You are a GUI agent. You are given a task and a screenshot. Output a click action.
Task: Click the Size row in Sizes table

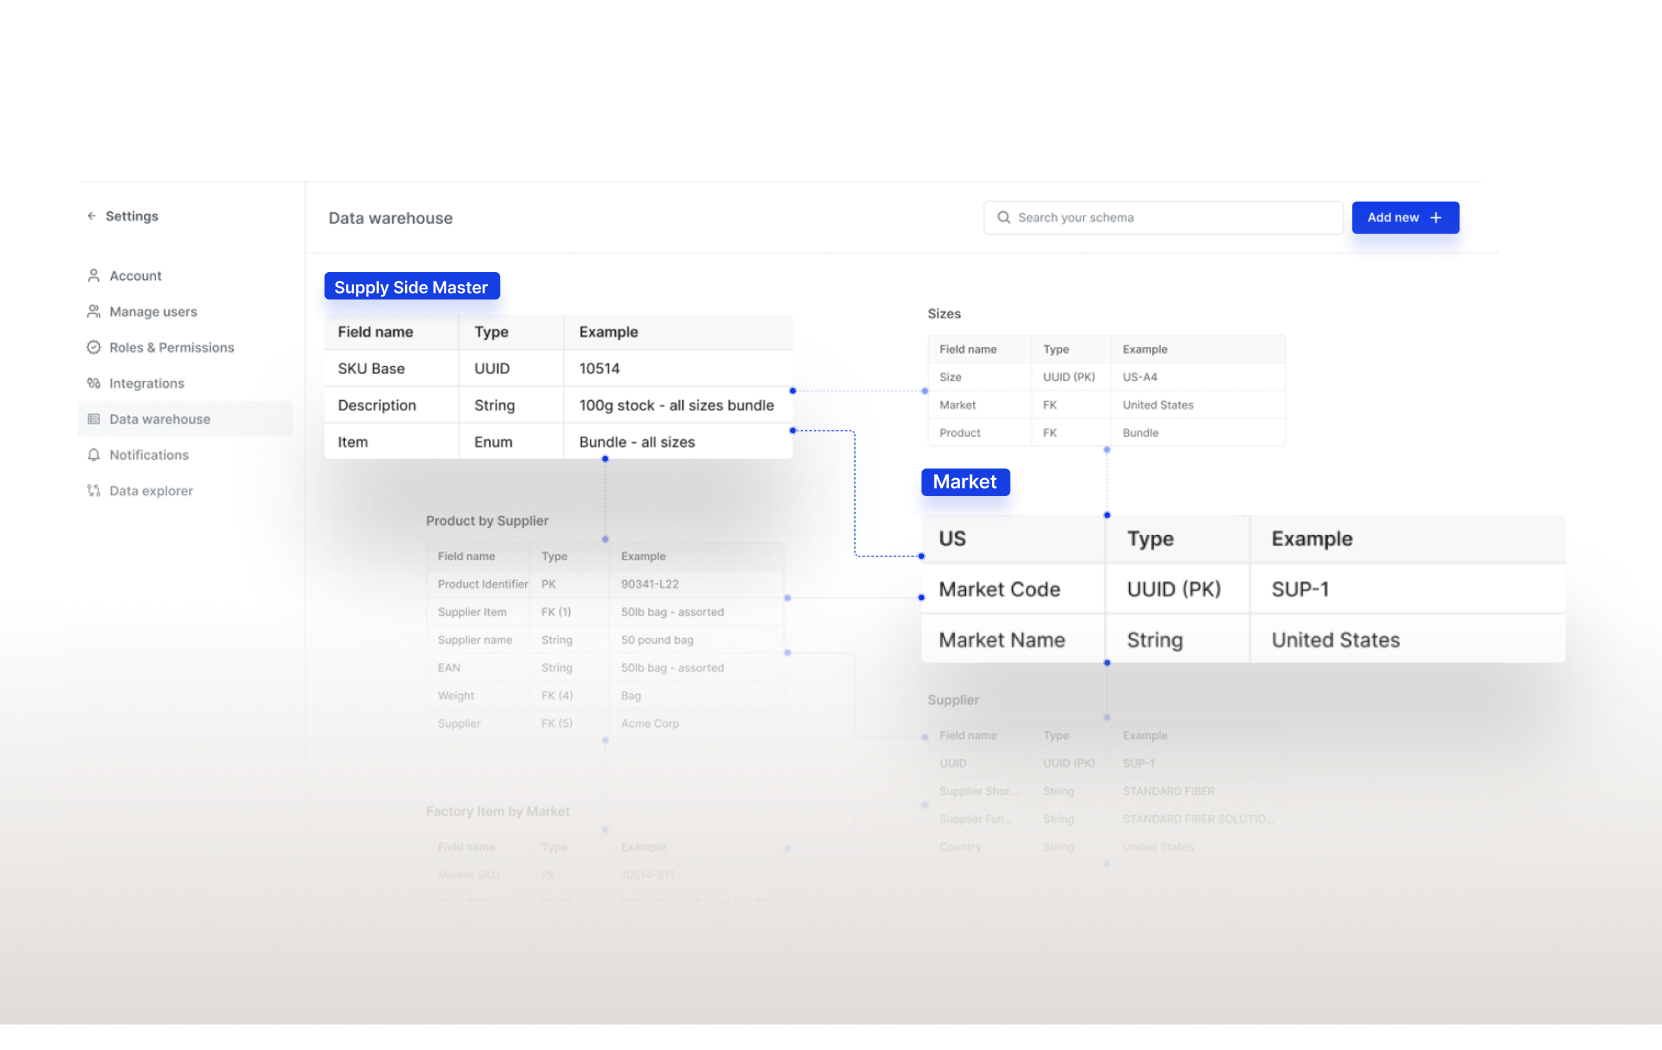click(x=1106, y=377)
